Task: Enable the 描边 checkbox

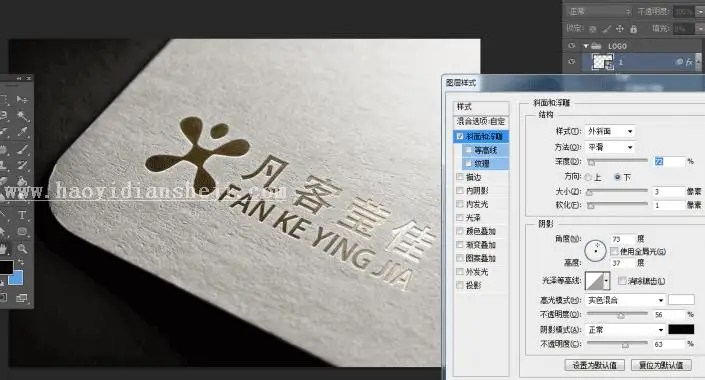Action: (x=460, y=177)
